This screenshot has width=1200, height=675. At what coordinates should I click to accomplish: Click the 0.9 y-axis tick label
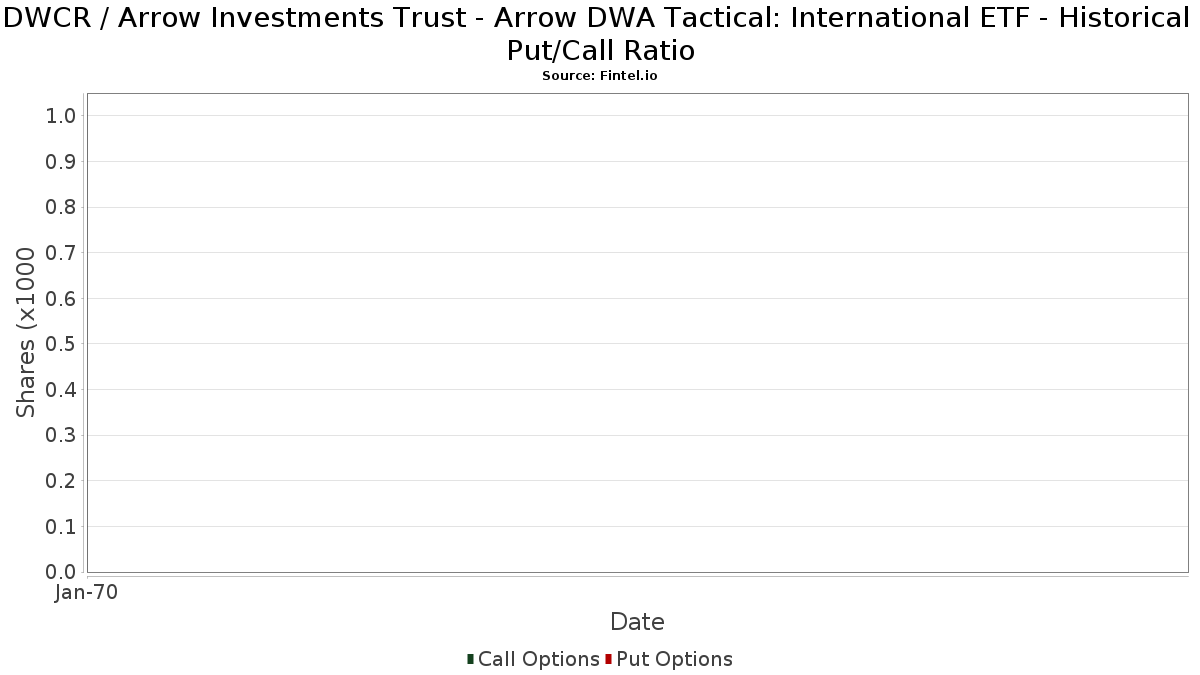(x=61, y=162)
